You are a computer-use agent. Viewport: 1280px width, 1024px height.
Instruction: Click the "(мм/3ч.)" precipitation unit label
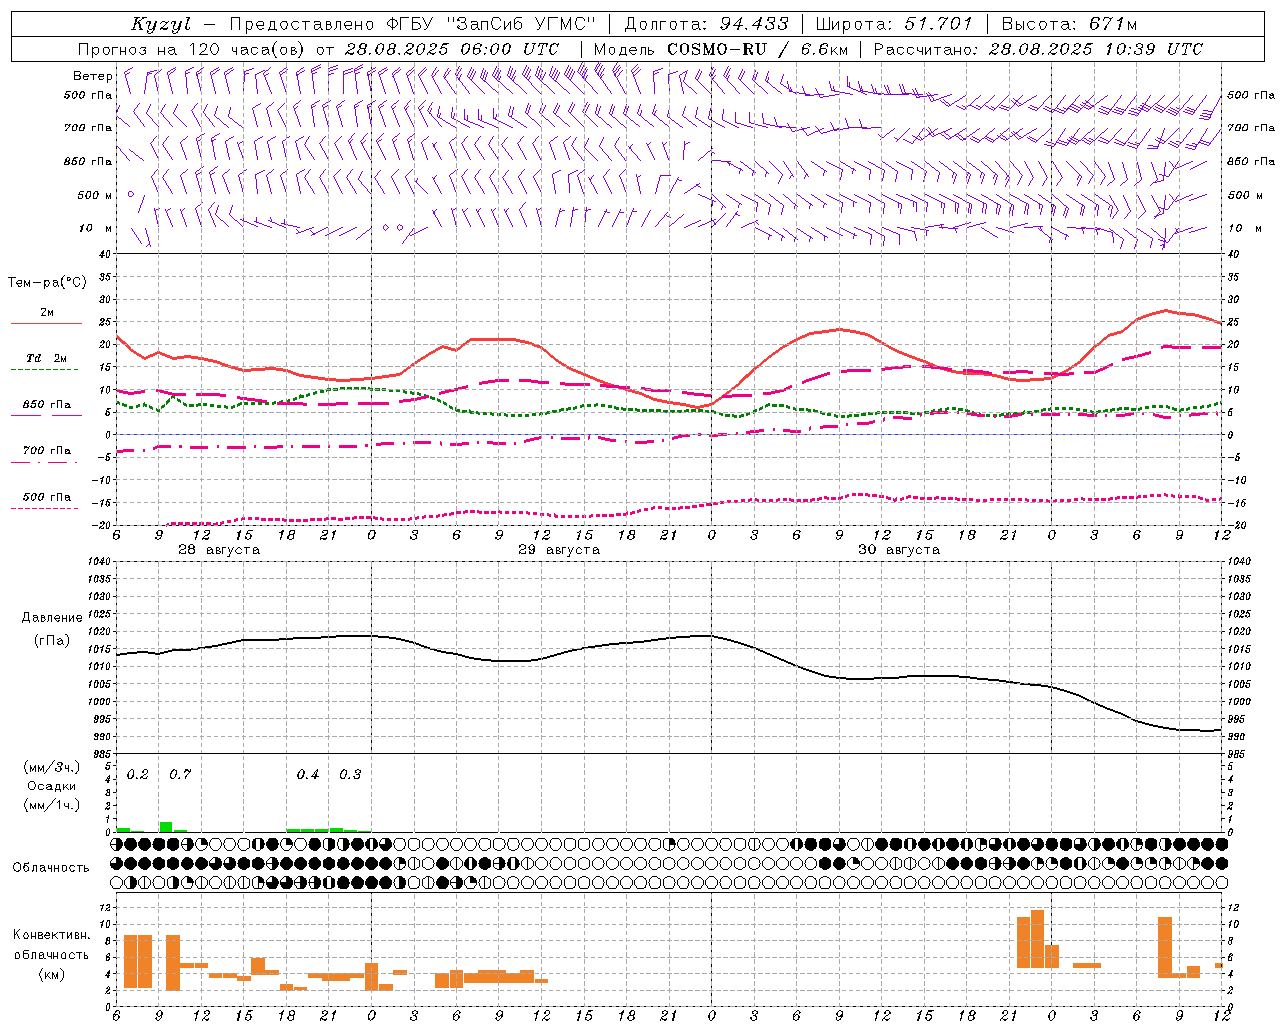[x=51, y=768]
